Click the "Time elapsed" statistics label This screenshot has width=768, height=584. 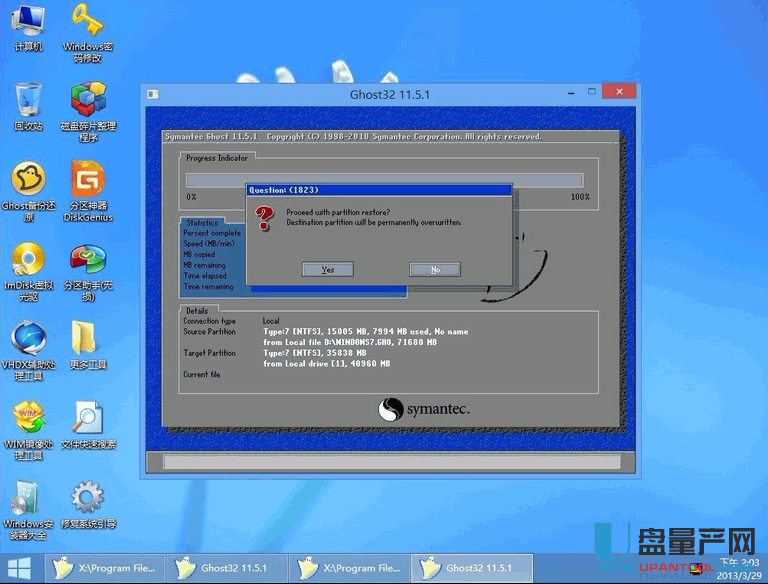click(x=205, y=276)
